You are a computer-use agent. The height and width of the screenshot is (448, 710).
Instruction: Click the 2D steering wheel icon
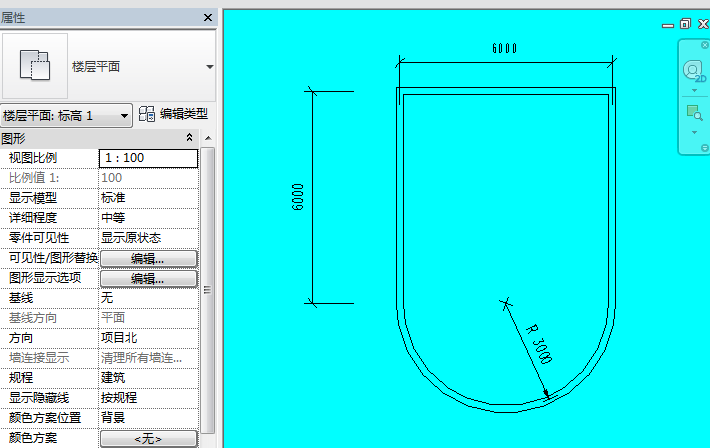coord(693,70)
